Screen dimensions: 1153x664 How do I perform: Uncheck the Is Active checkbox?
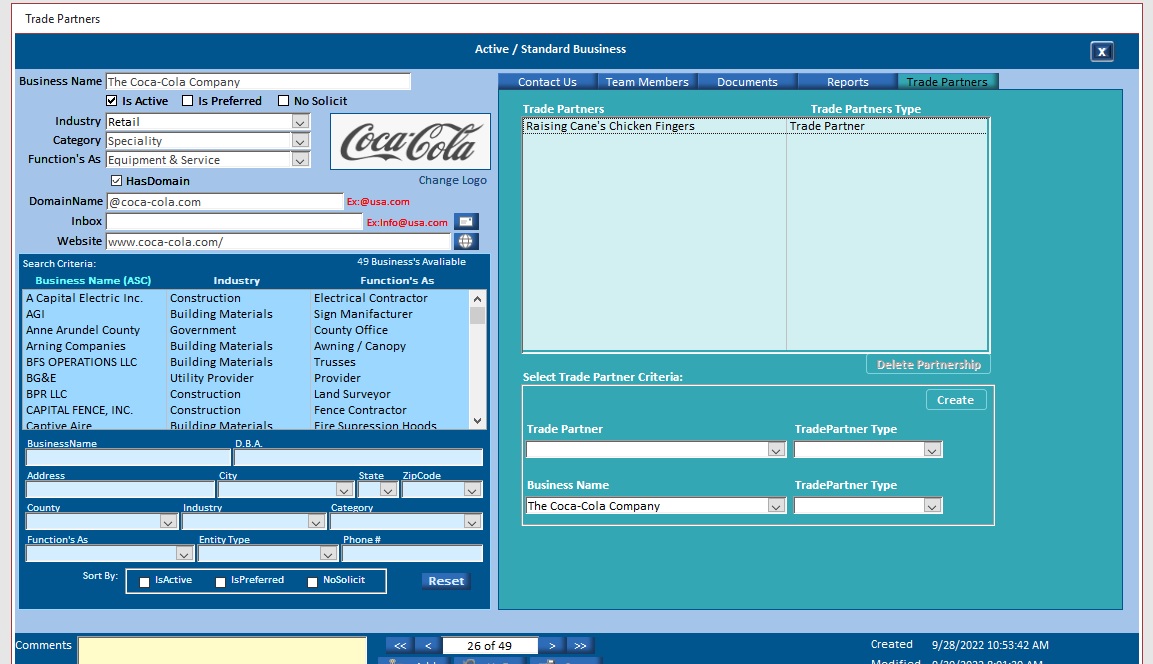[112, 101]
